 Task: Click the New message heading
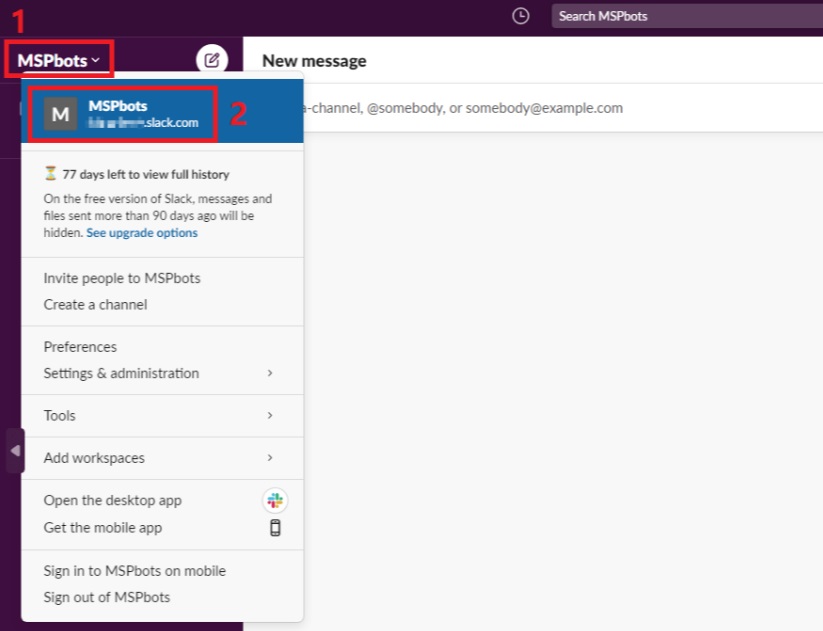coord(314,61)
